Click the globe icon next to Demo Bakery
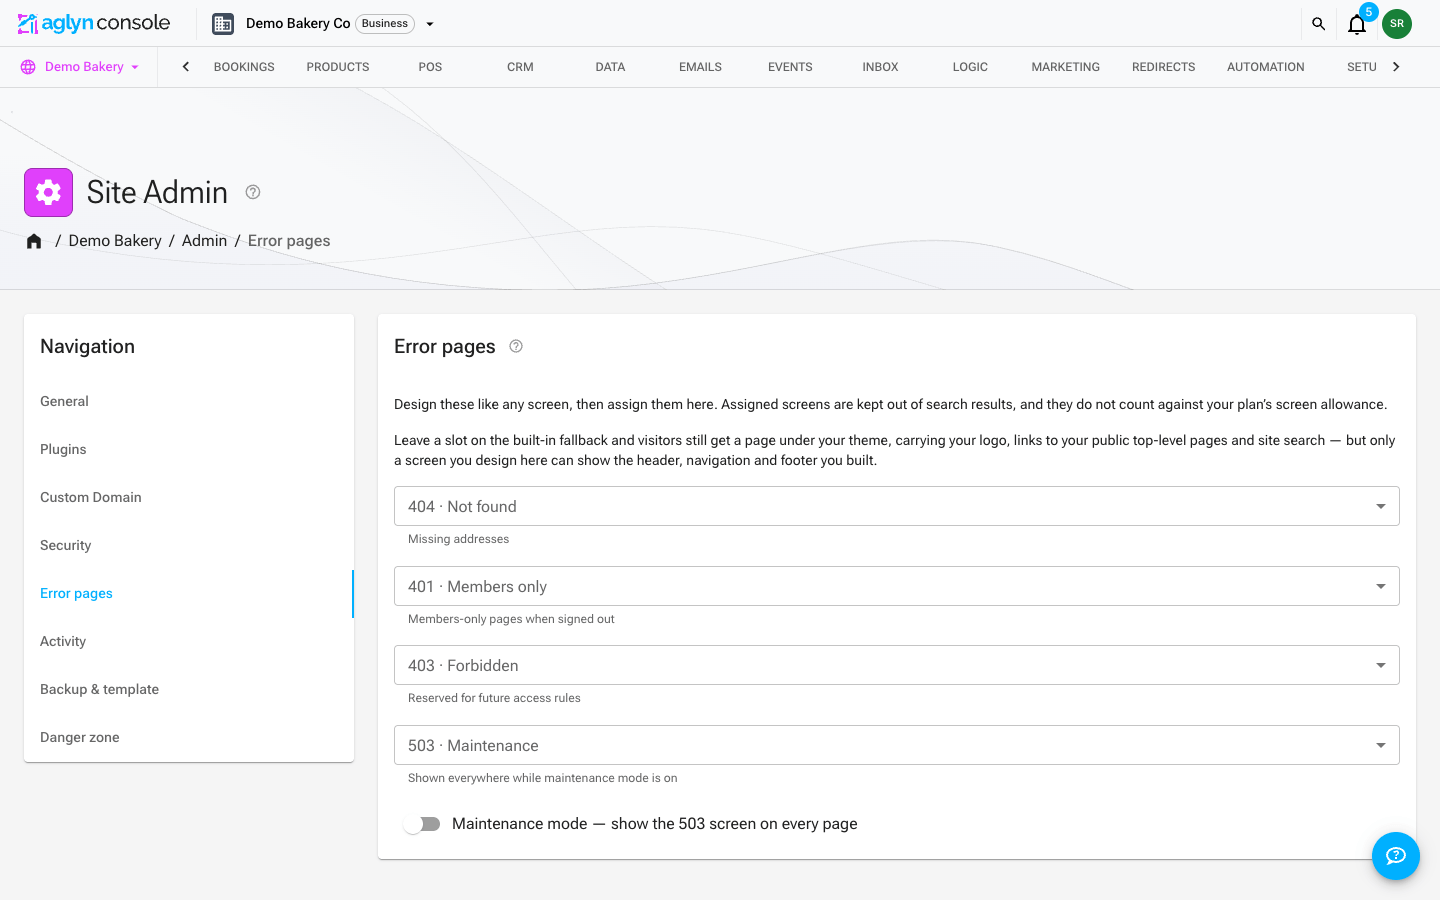 coord(28,67)
